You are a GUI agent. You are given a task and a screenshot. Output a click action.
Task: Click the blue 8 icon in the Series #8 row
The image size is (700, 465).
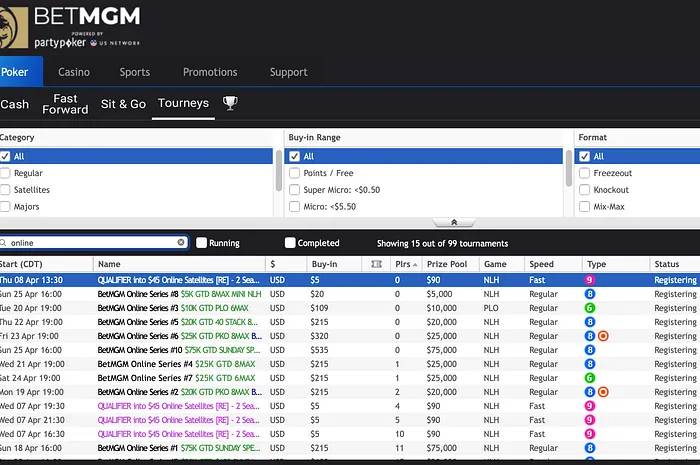point(590,294)
